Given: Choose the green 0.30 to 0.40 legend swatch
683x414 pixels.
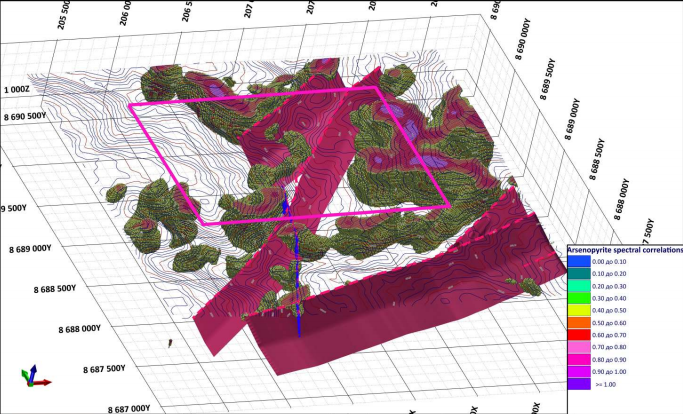Looking at the screenshot, I should pyautogui.click(x=579, y=298).
